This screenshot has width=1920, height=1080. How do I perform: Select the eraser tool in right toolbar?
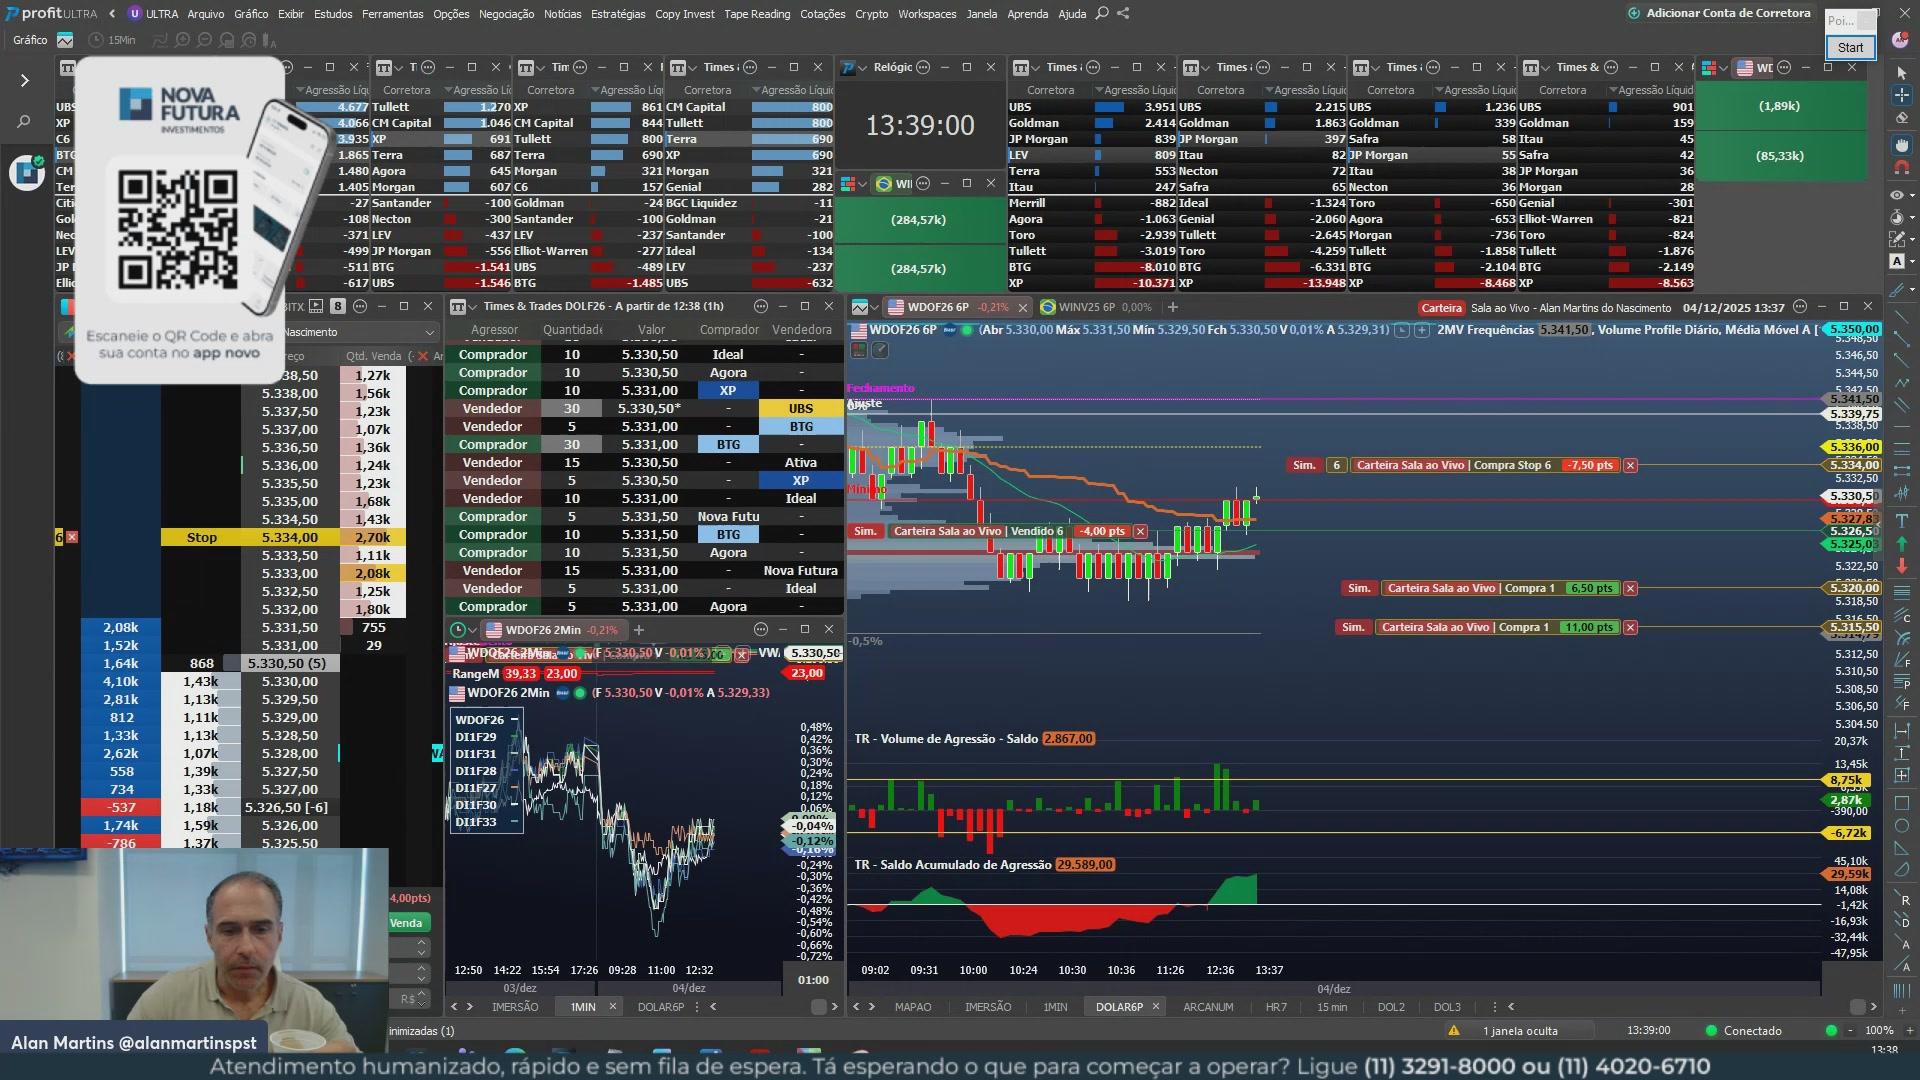(1901, 118)
